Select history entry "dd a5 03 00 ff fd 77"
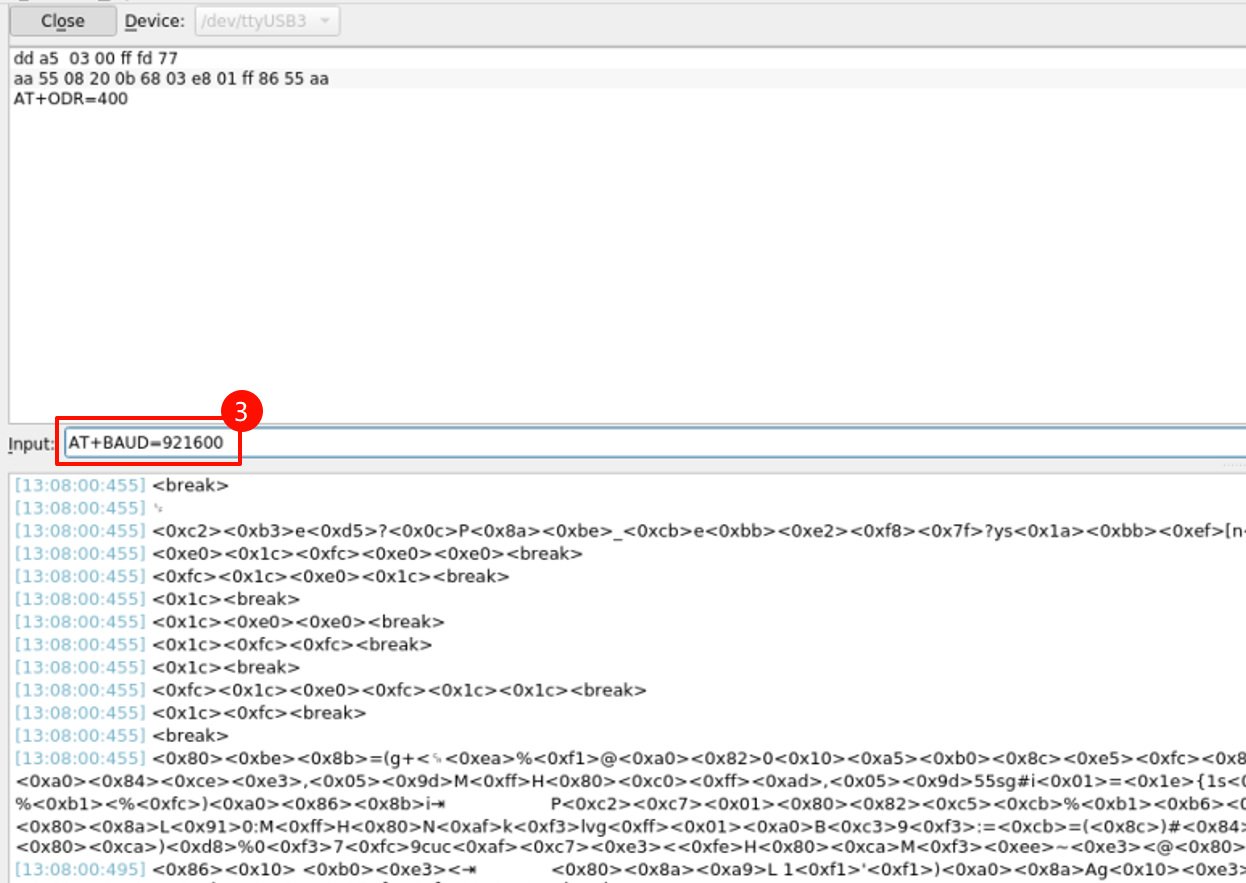Viewport: 1246px width, 883px height. (x=82, y=58)
